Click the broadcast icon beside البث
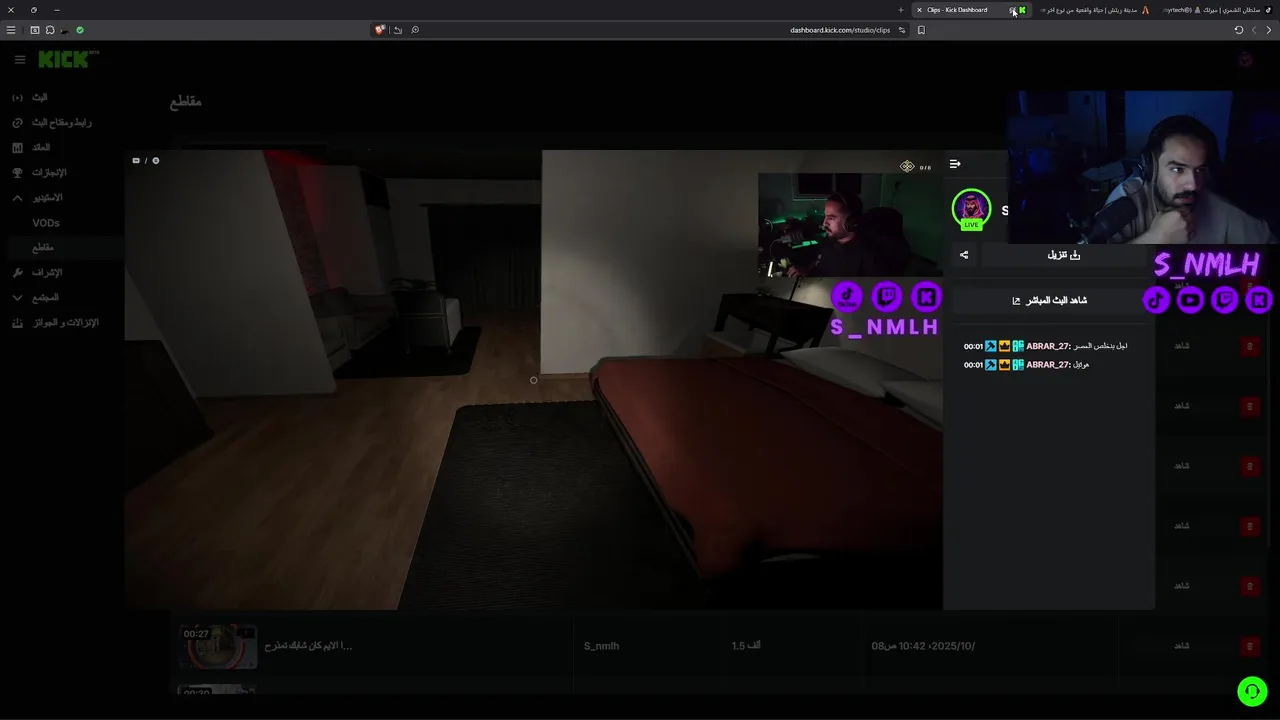 17,97
